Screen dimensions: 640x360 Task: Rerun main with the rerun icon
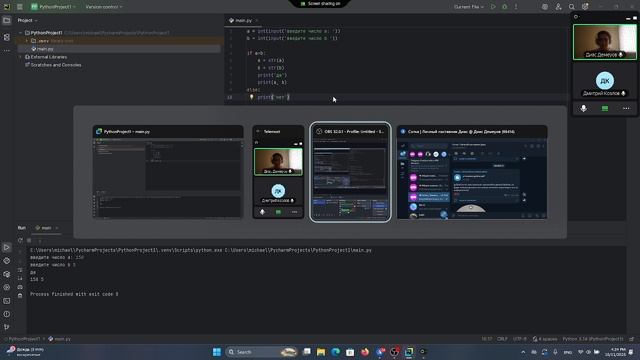(20, 240)
